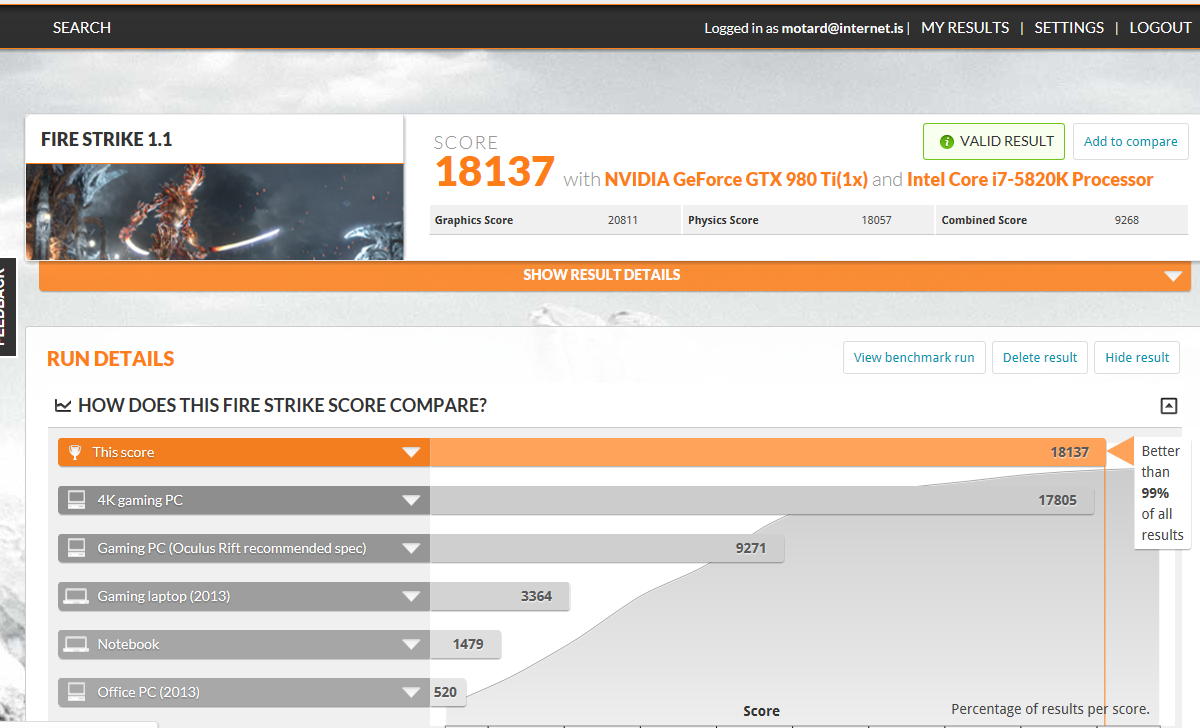Click the notebook icon on the Notebook row

point(75,644)
